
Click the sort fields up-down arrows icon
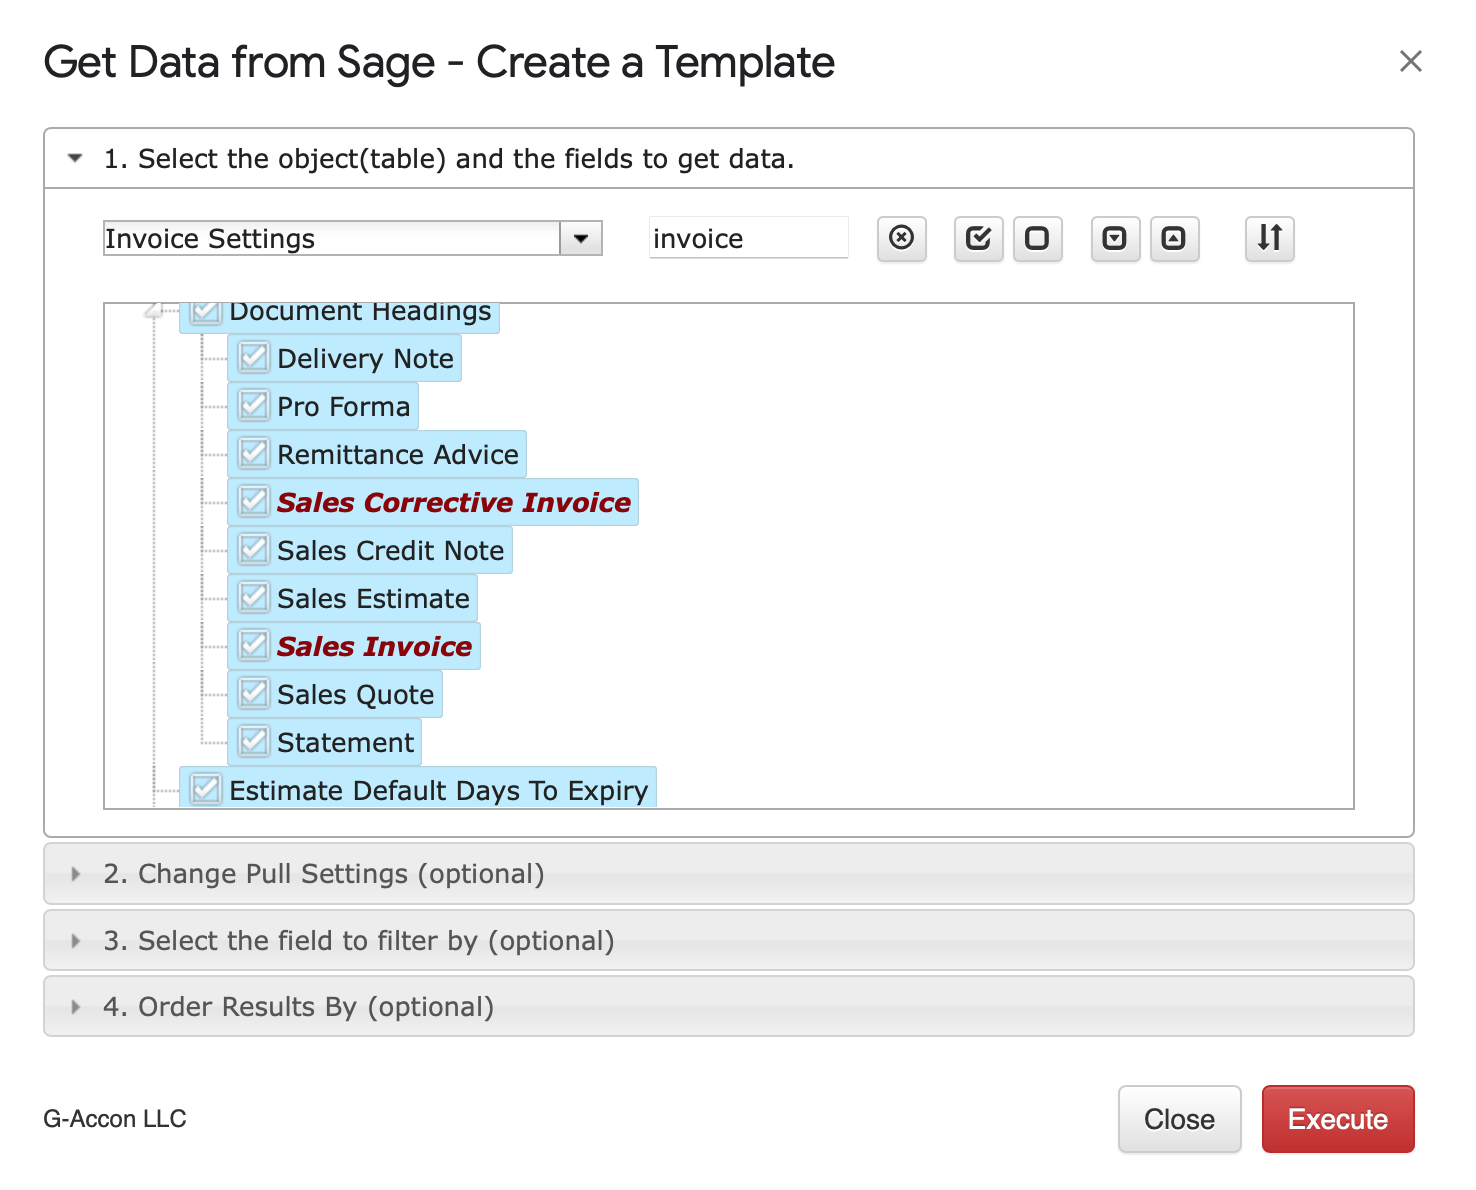(1269, 239)
